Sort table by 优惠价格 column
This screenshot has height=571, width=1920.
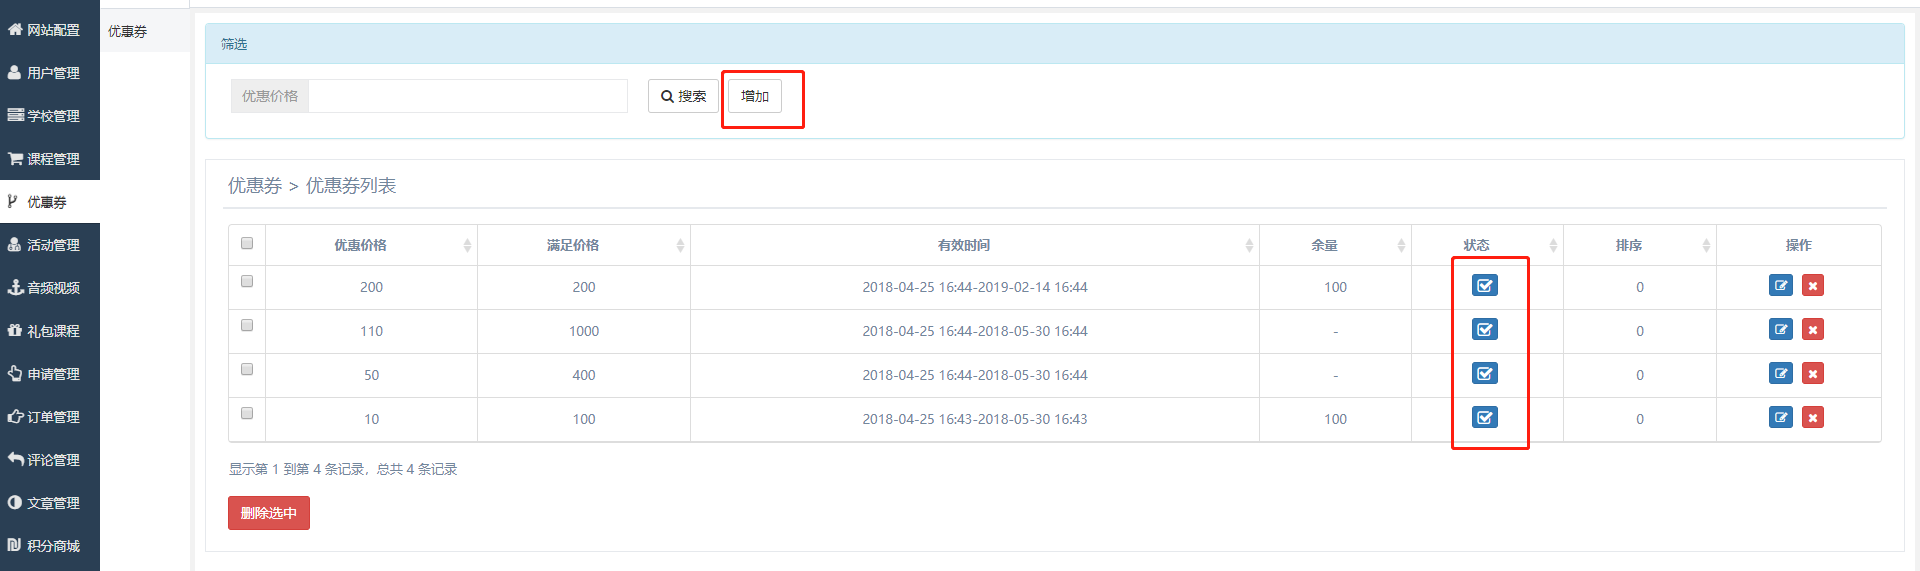[371, 245]
